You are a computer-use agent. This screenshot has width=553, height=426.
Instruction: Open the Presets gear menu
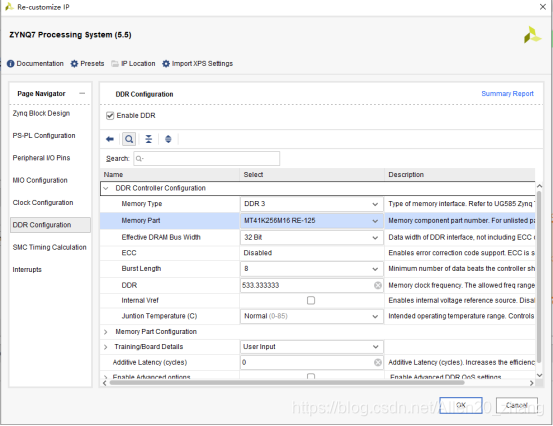tap(74, 63)
